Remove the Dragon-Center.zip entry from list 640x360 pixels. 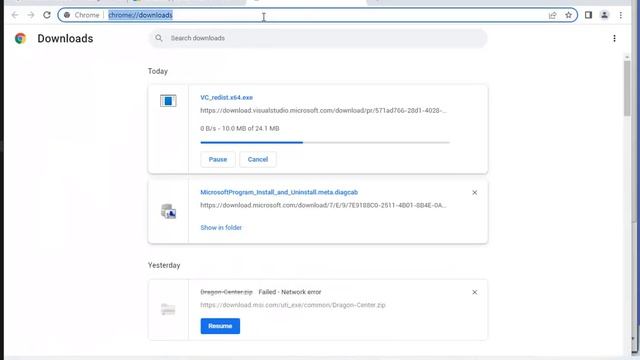[x=475, y=292]
